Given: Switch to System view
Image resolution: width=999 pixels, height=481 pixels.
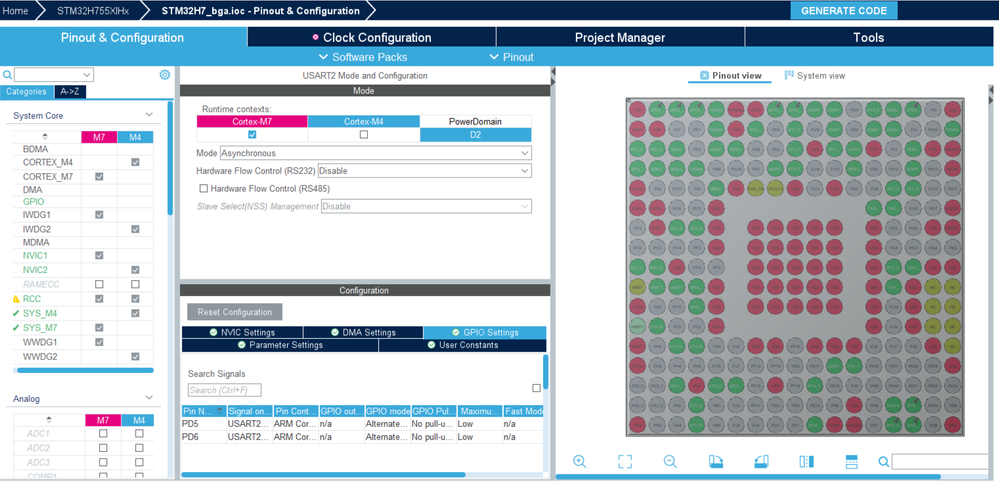Looking at the screenshot, I should coord(815,75).
